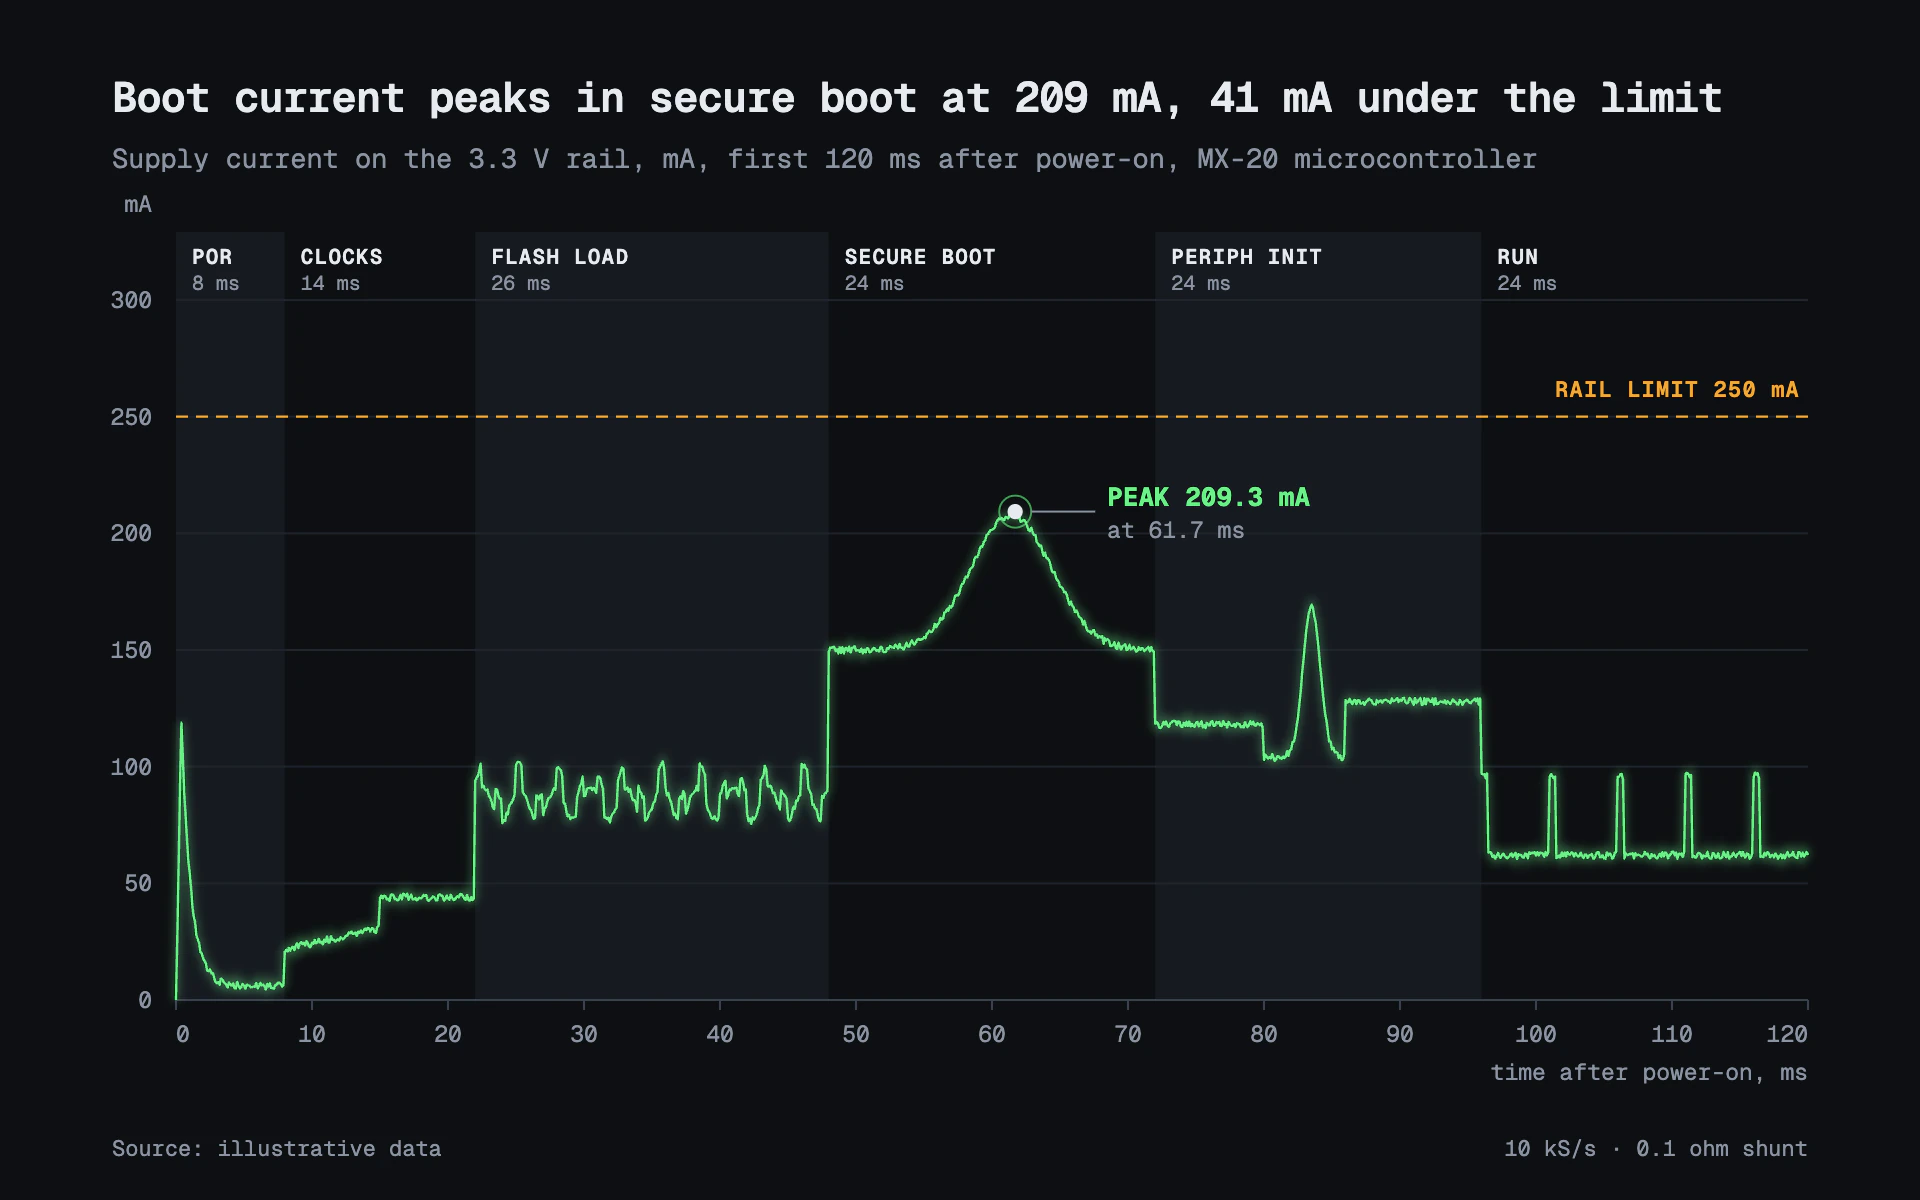Select the POR phase label

pyautogui.click(x=212, y=257)
